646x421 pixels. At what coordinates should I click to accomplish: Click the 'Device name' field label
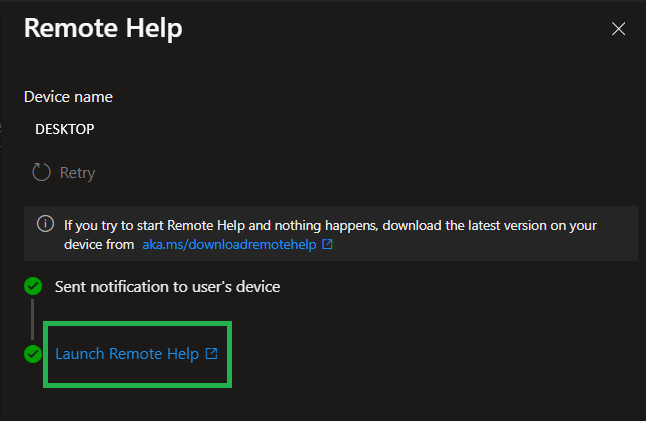coord(68,97)
